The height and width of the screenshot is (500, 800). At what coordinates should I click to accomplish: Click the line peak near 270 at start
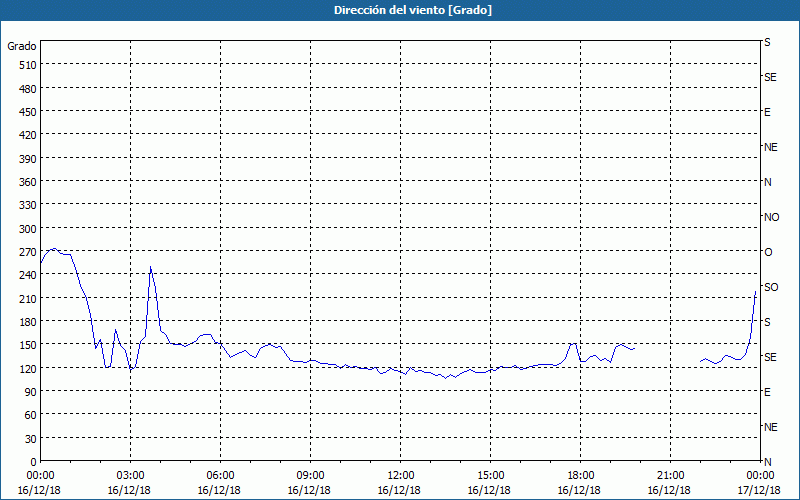click(x=54, y=249)
